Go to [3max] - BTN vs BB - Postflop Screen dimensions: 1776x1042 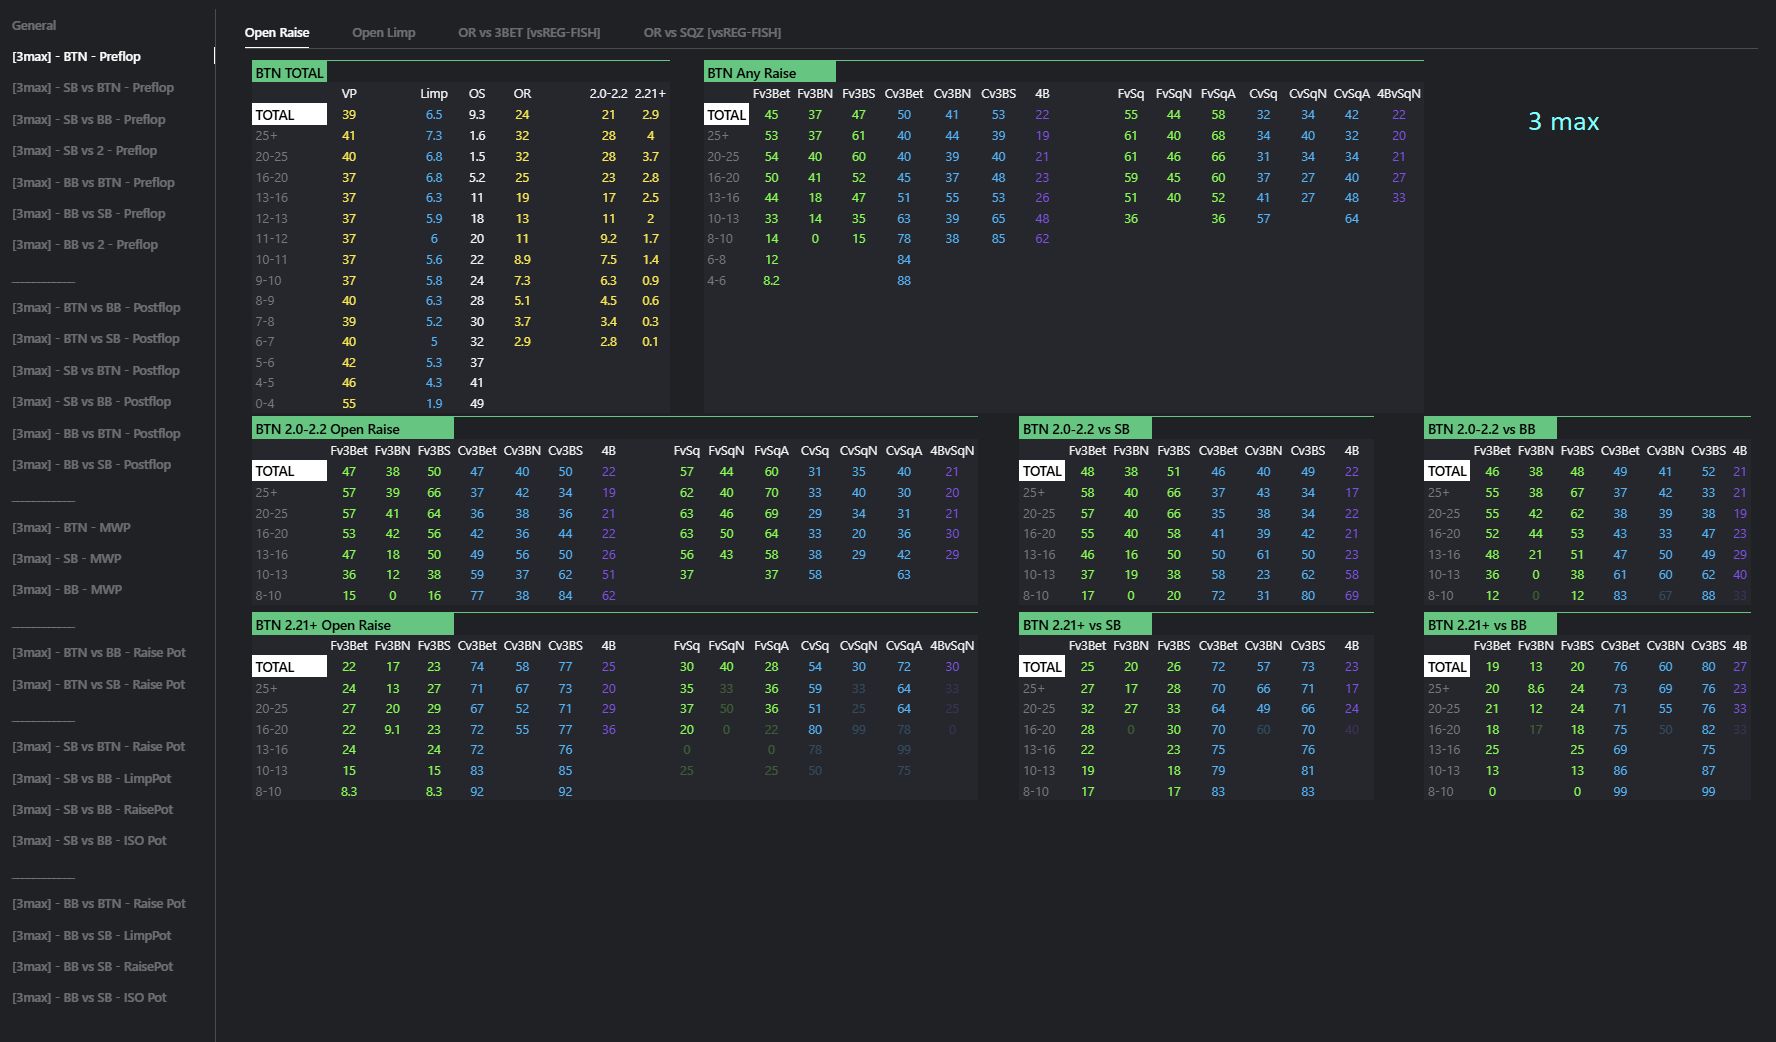[x=96, y=308]
